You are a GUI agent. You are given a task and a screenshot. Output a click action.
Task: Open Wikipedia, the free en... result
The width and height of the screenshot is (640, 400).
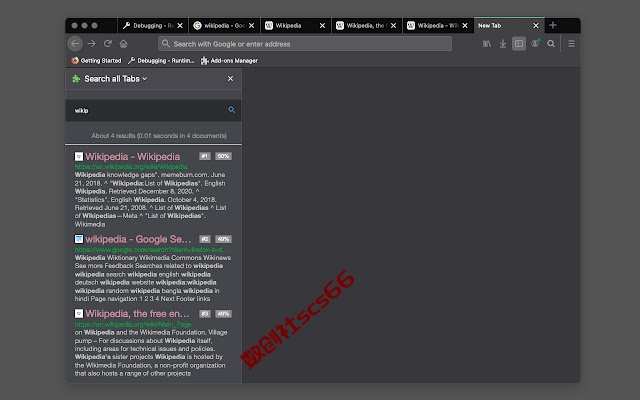137,313
